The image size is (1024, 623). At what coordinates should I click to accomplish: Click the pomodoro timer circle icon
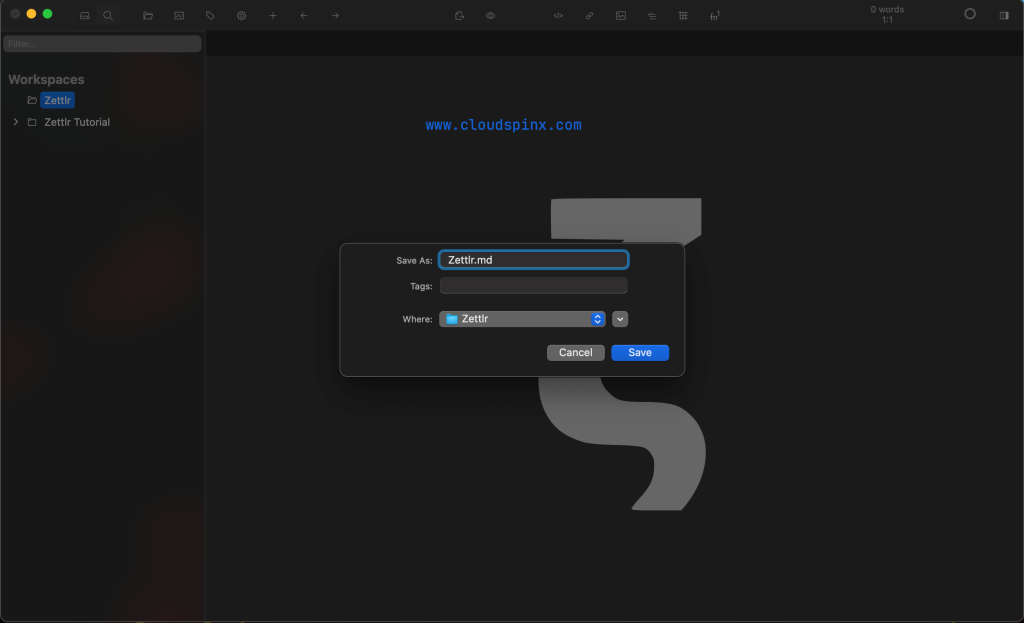(x=970, y=14)
